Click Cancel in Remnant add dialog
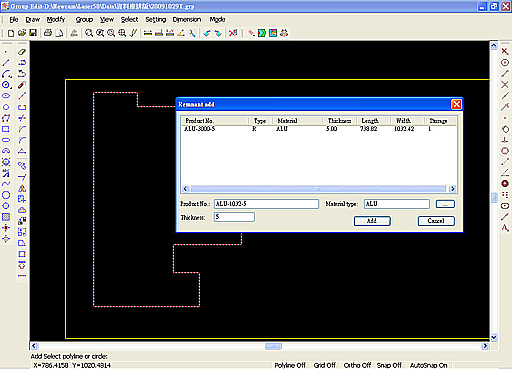Image resolution: width=512 pixels, height=369 pixels. pyautogui.click(x=436, y=221)
